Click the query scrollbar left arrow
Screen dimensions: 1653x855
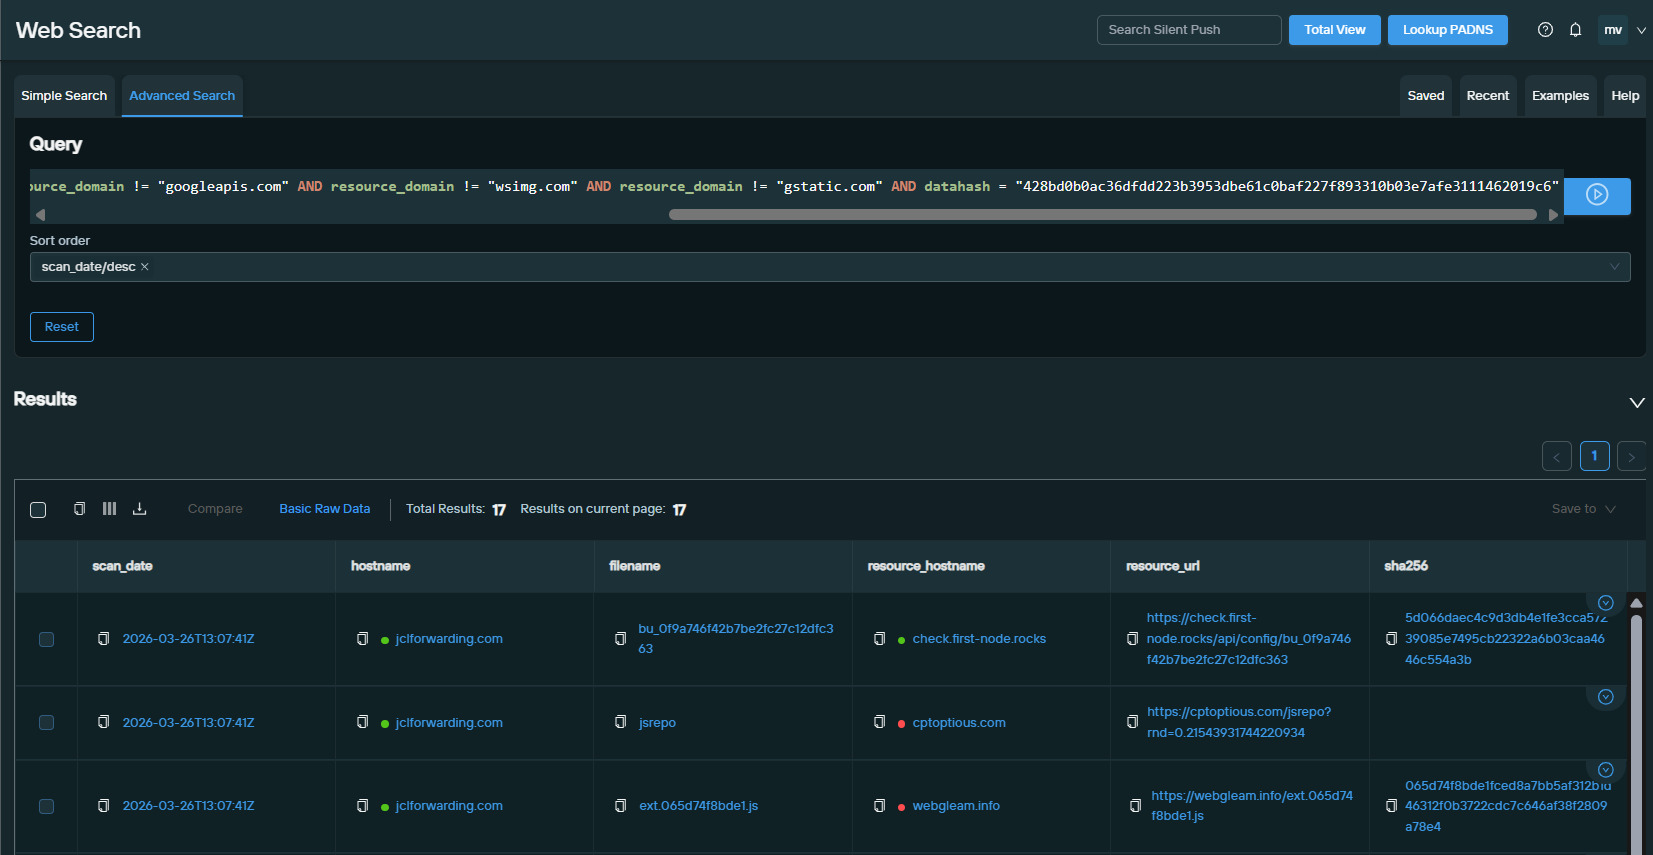40,214
